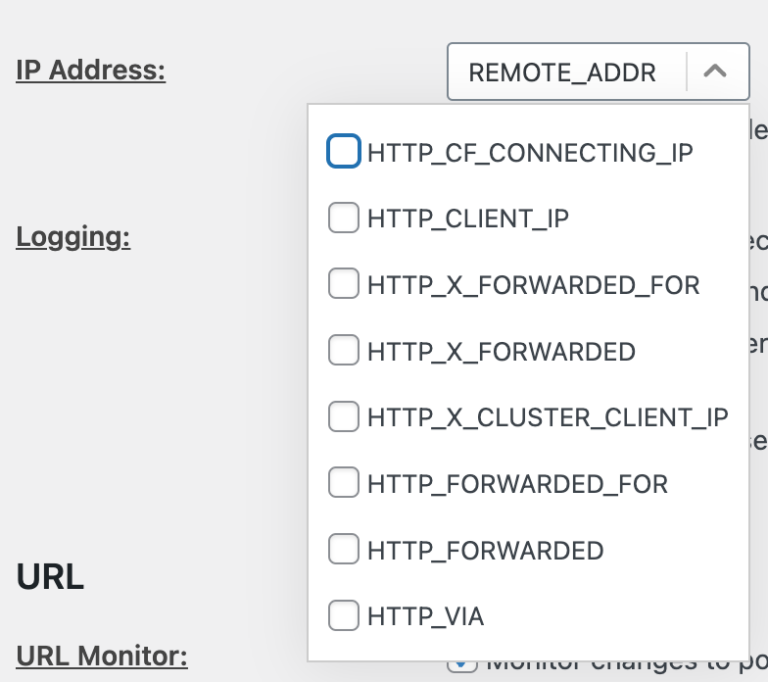The image size is (768, 682).
Task: Enable the HTTP_CF_CONNECTING_IP checkbox
Action: tap(343, 152)
